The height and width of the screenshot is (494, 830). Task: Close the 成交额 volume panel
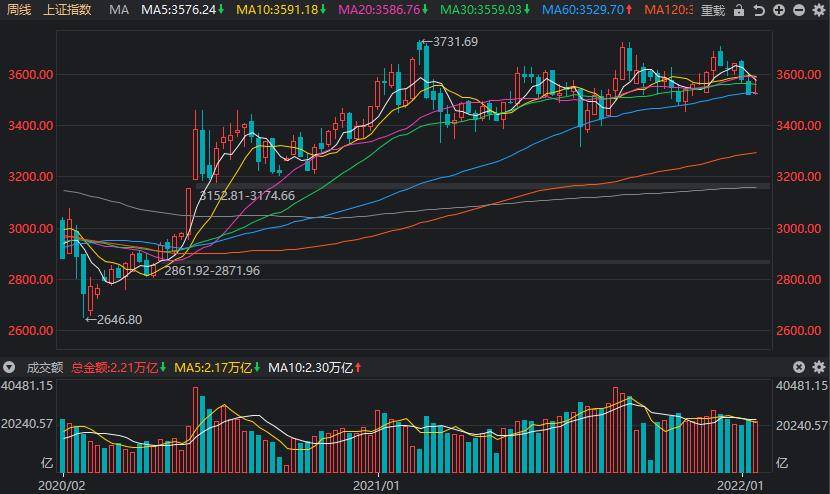(x=798, y=368)
